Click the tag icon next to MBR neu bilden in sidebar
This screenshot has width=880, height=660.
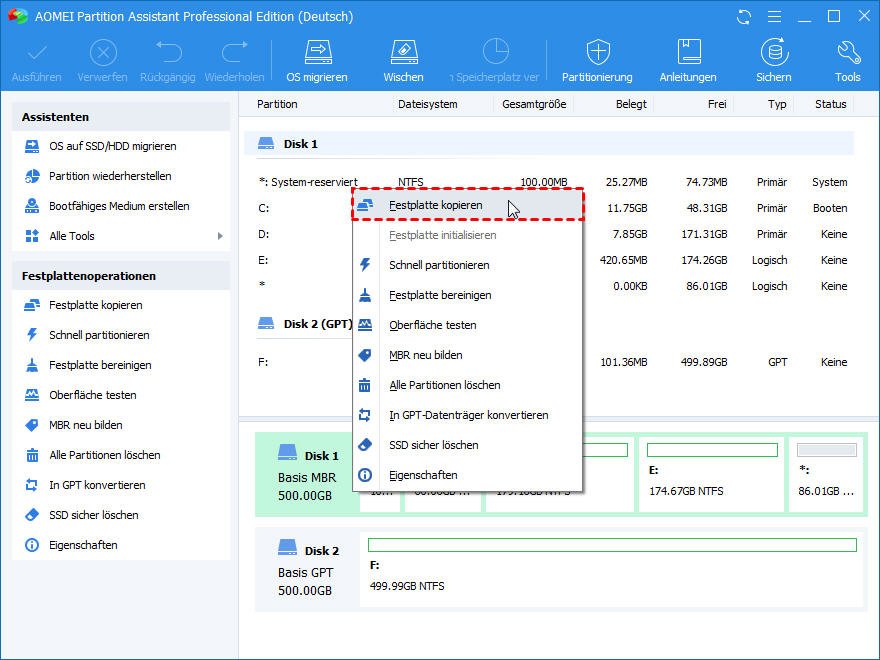pyautogui.click(x=32, y=425)
